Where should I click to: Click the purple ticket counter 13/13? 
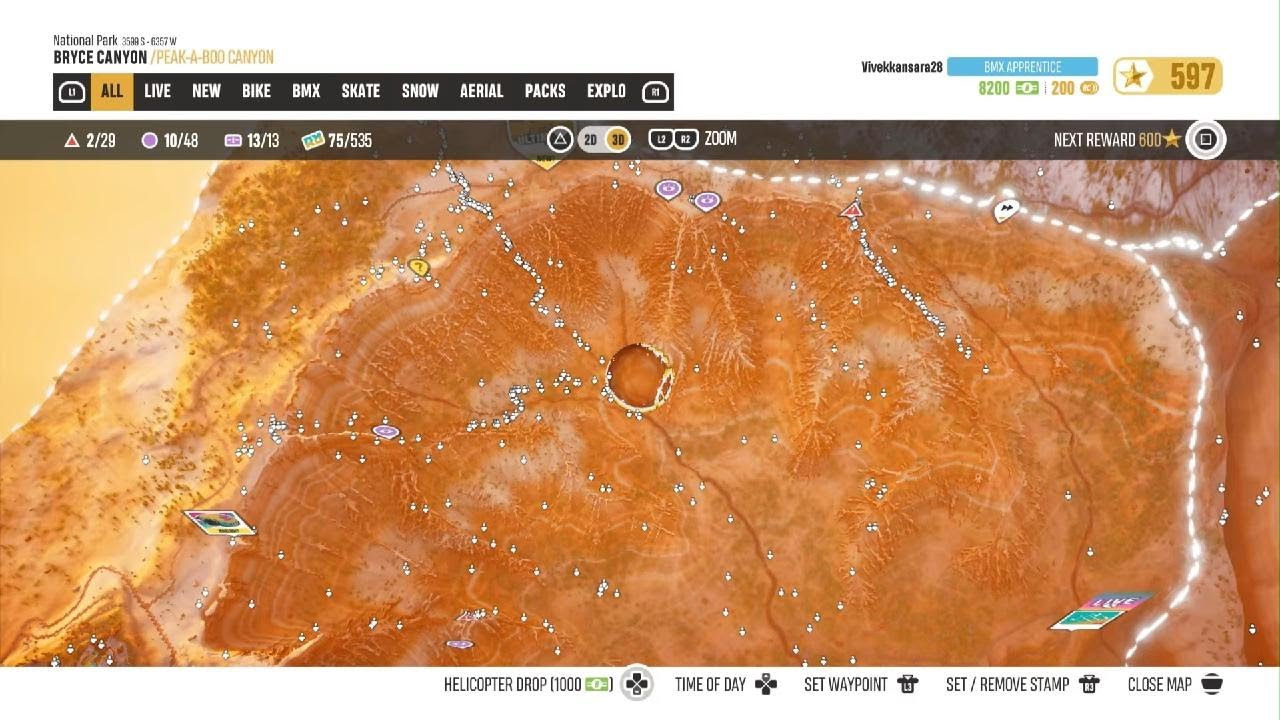point(252,141)
